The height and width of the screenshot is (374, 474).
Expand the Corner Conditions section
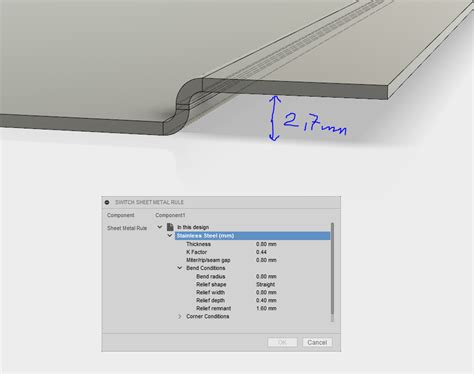(180, 316)
